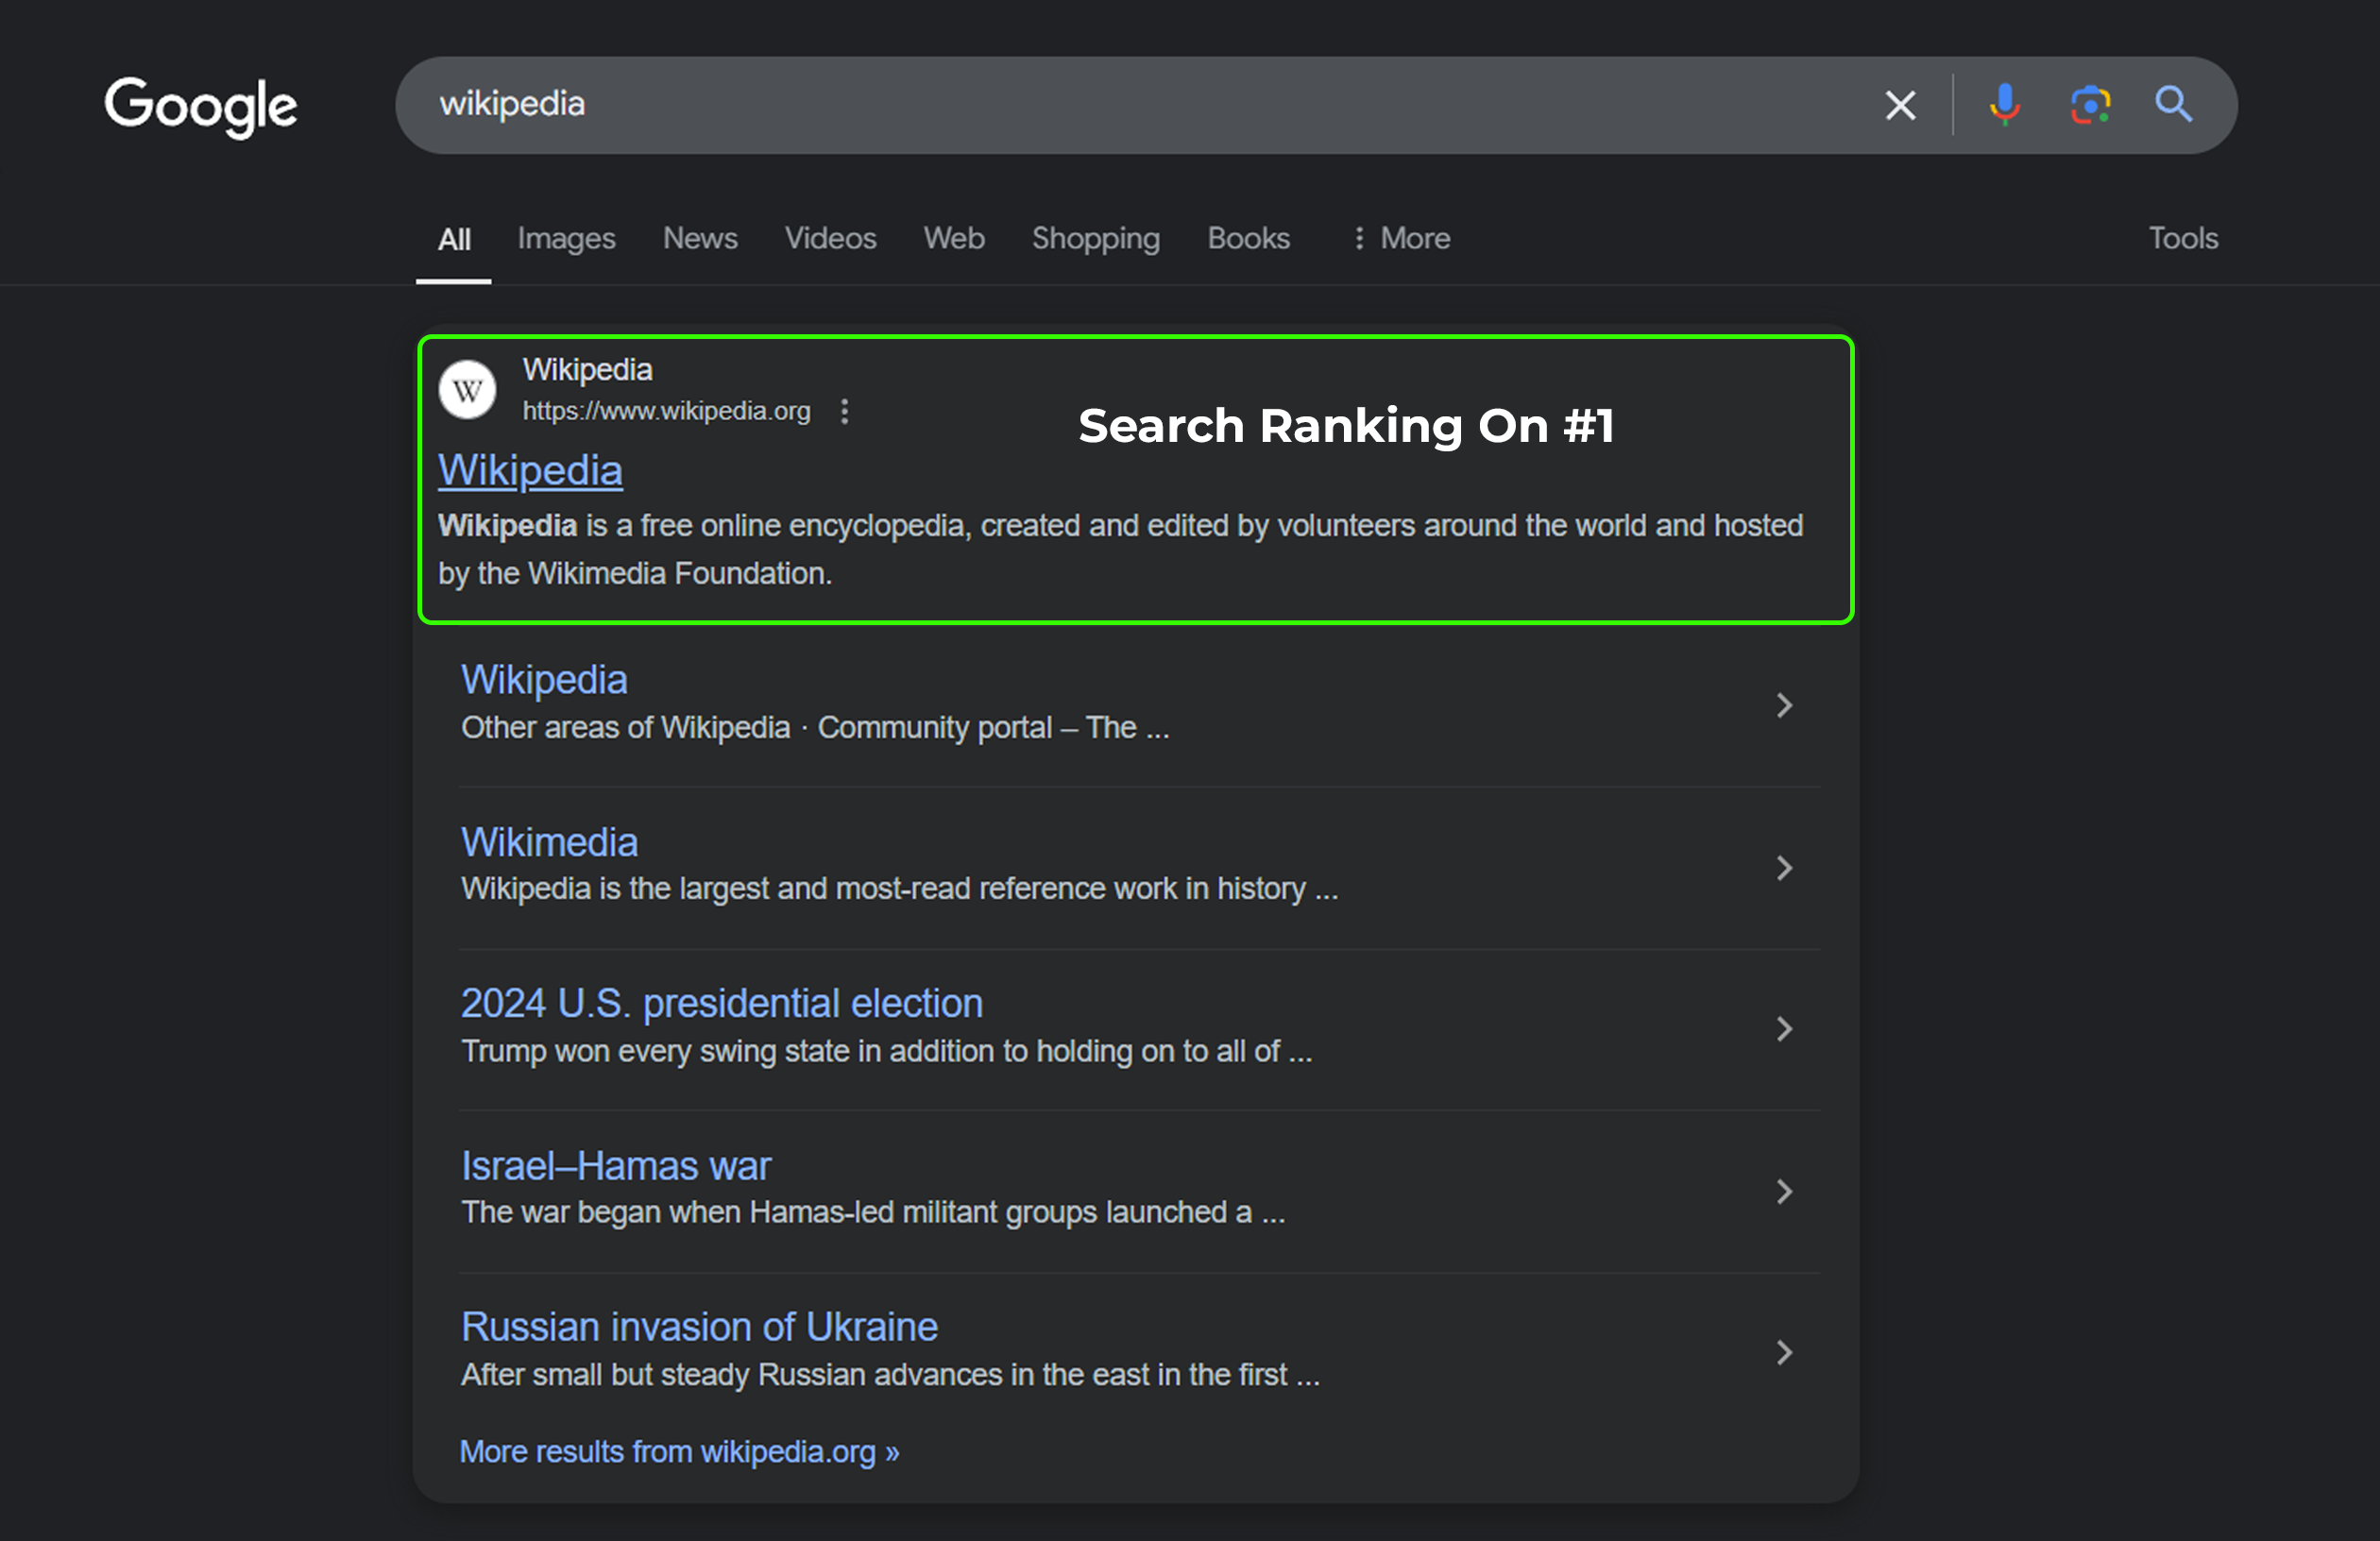Image resolution: width=2380 pixels, height=1541 pixels.
Task: Expand the More search options menu
Action: 1401,239
